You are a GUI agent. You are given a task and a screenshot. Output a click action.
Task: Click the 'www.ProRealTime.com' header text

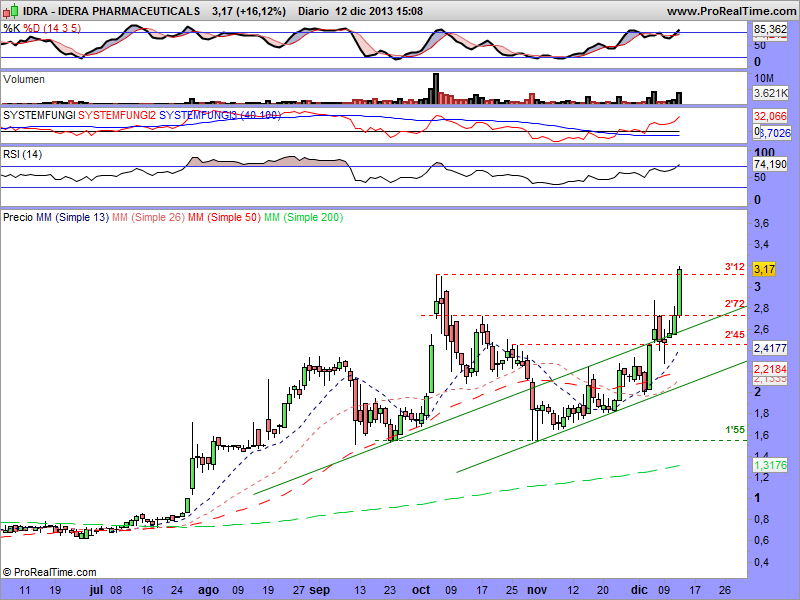[x=731, y=11]
